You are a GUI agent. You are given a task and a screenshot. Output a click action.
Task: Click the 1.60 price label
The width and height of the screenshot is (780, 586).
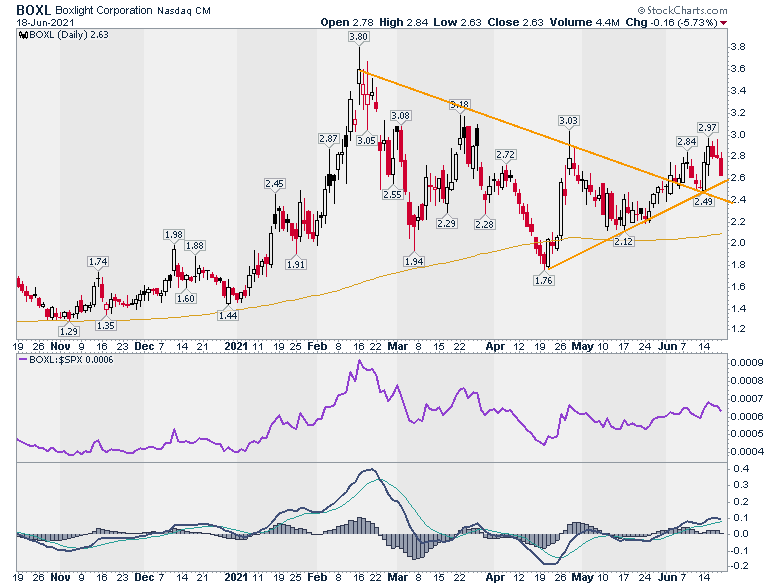coord(186,298)
